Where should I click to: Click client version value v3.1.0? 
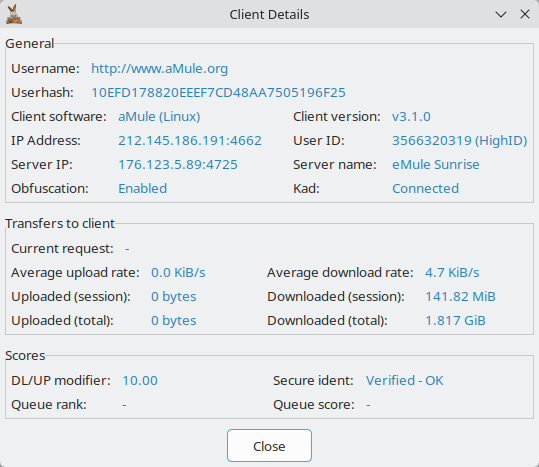point(411,116)
